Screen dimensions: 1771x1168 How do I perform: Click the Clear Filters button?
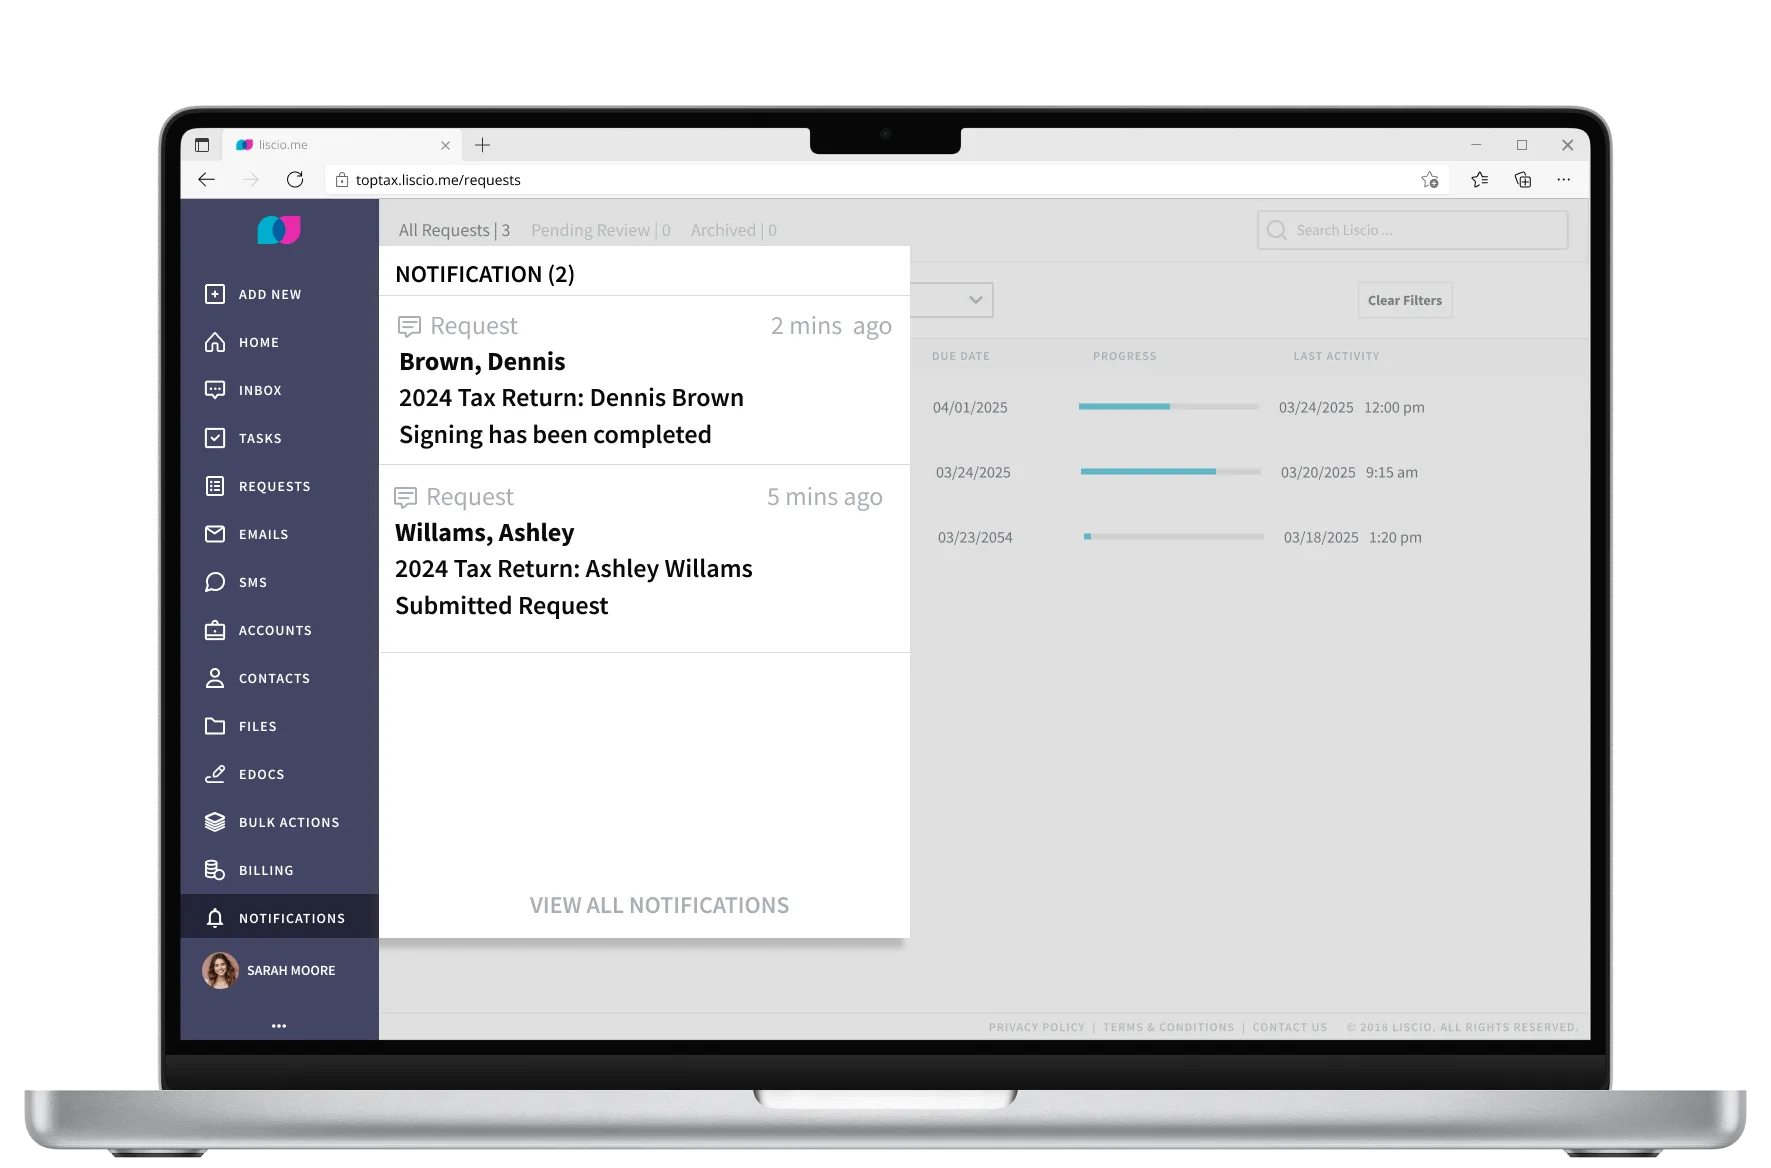[1404, 300]
